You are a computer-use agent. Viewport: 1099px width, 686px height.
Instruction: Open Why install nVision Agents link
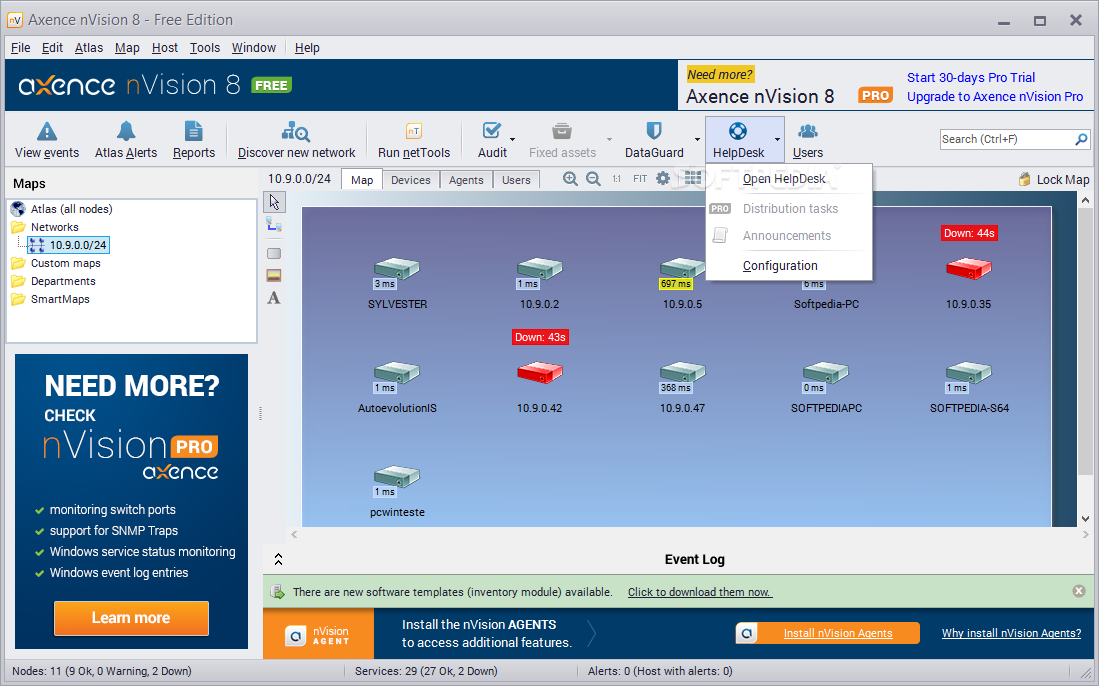[1011, 633]
